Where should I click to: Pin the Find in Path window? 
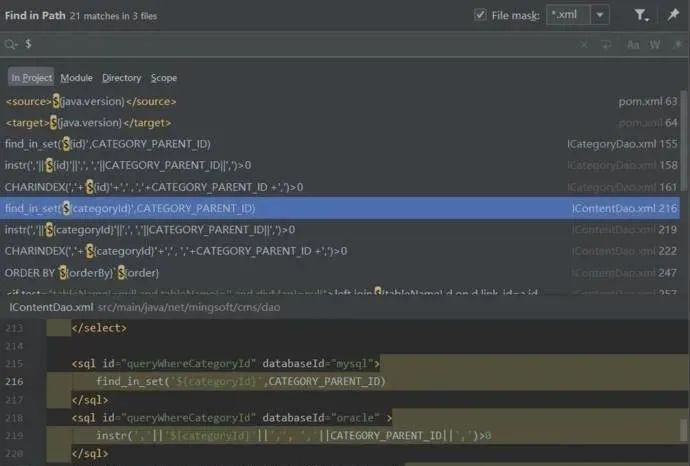[673, 15]
